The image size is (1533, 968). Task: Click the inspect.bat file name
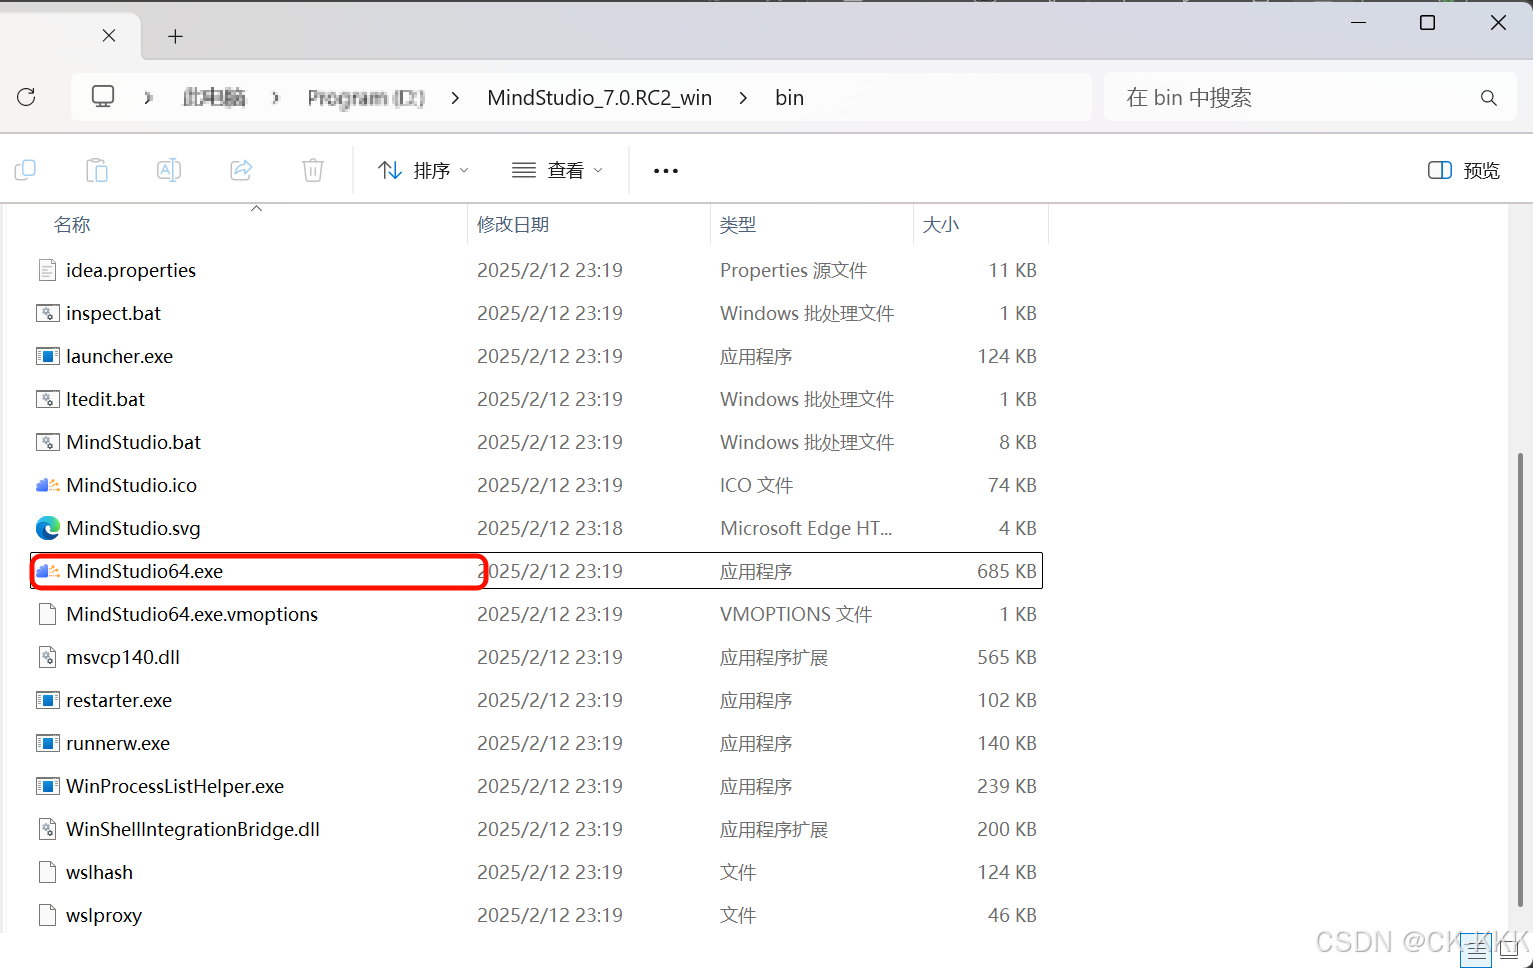point(114,313)
